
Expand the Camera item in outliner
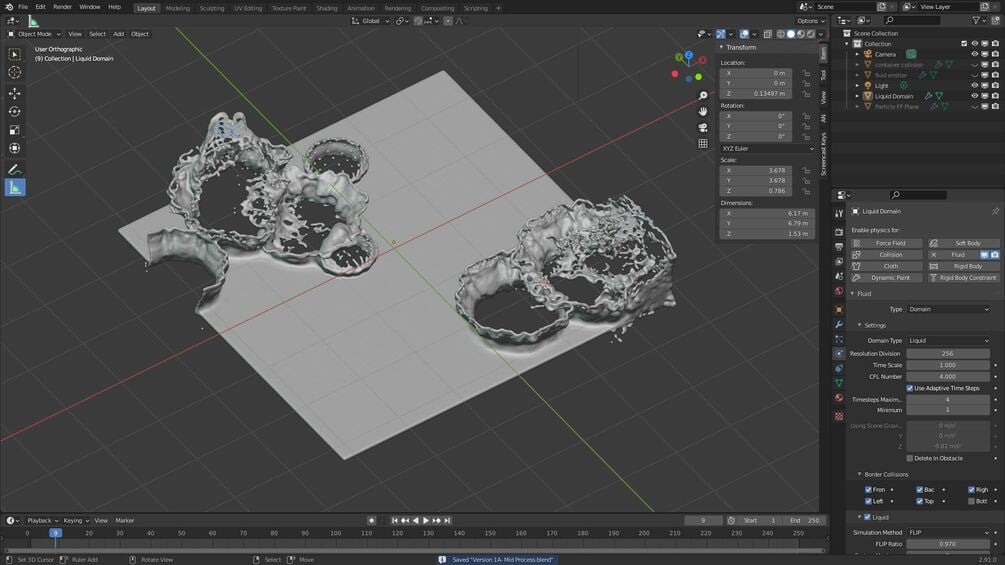[x=858, y=54]
